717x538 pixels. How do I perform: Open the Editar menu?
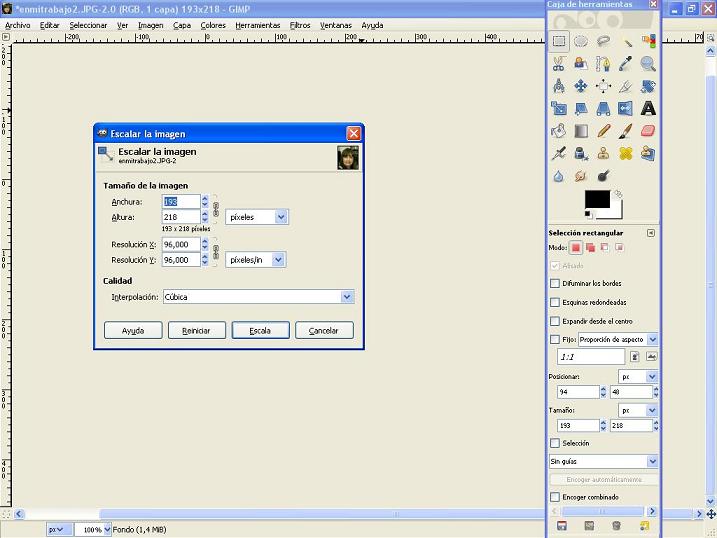(49, 26)
